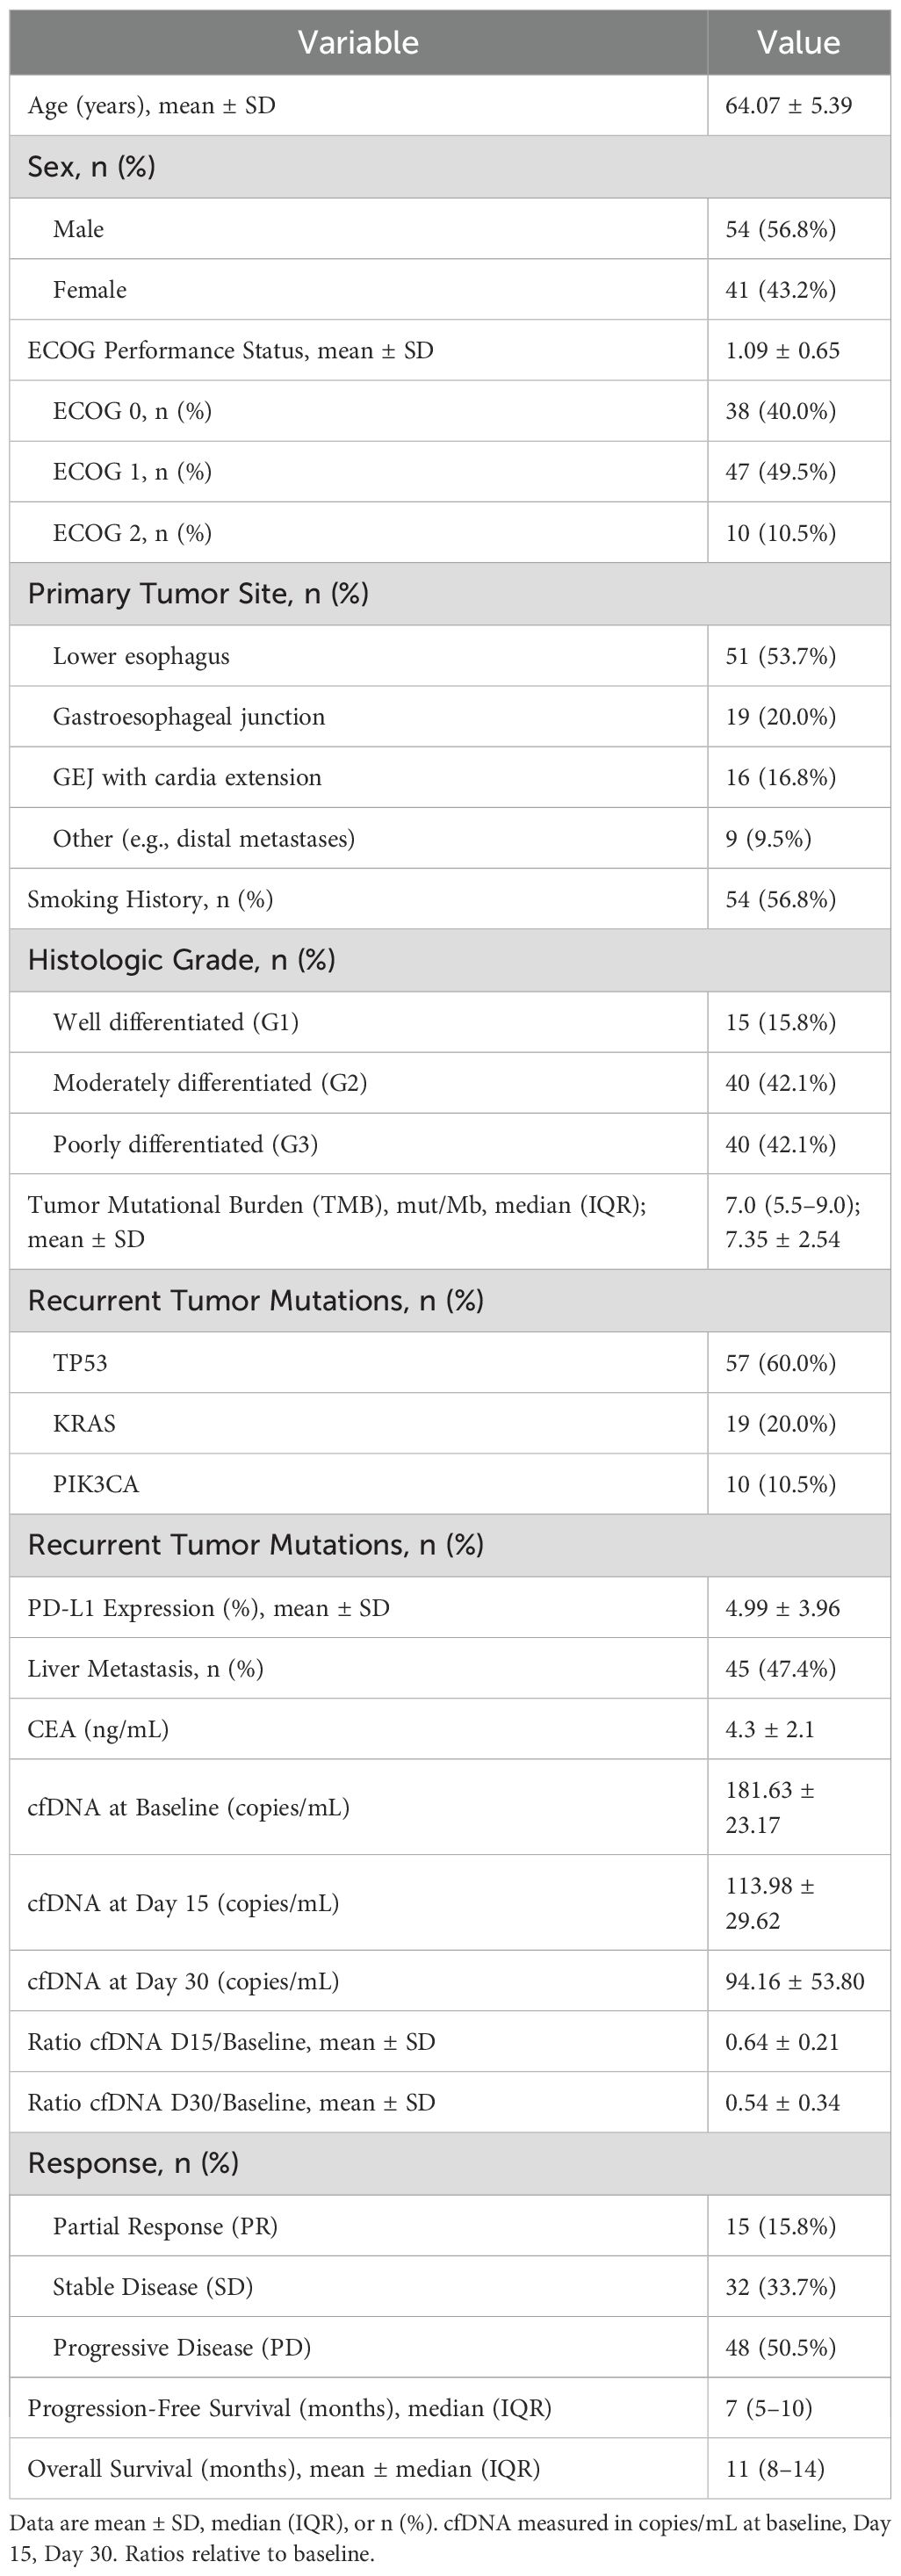The height and width of the screenshot is (2576, 901).
Task: Select the Progressive Disease (PD) value 48 (50.5%)
Action: click(x=780, y=2347)
